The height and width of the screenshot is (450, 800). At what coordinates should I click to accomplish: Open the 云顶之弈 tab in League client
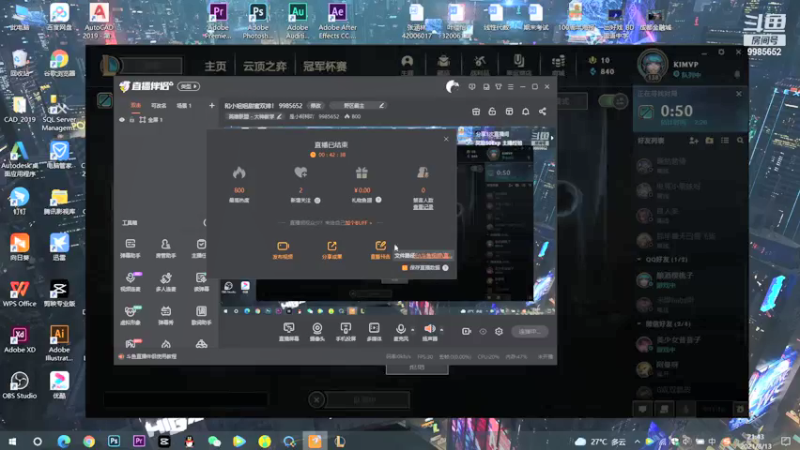pos(264,66)
